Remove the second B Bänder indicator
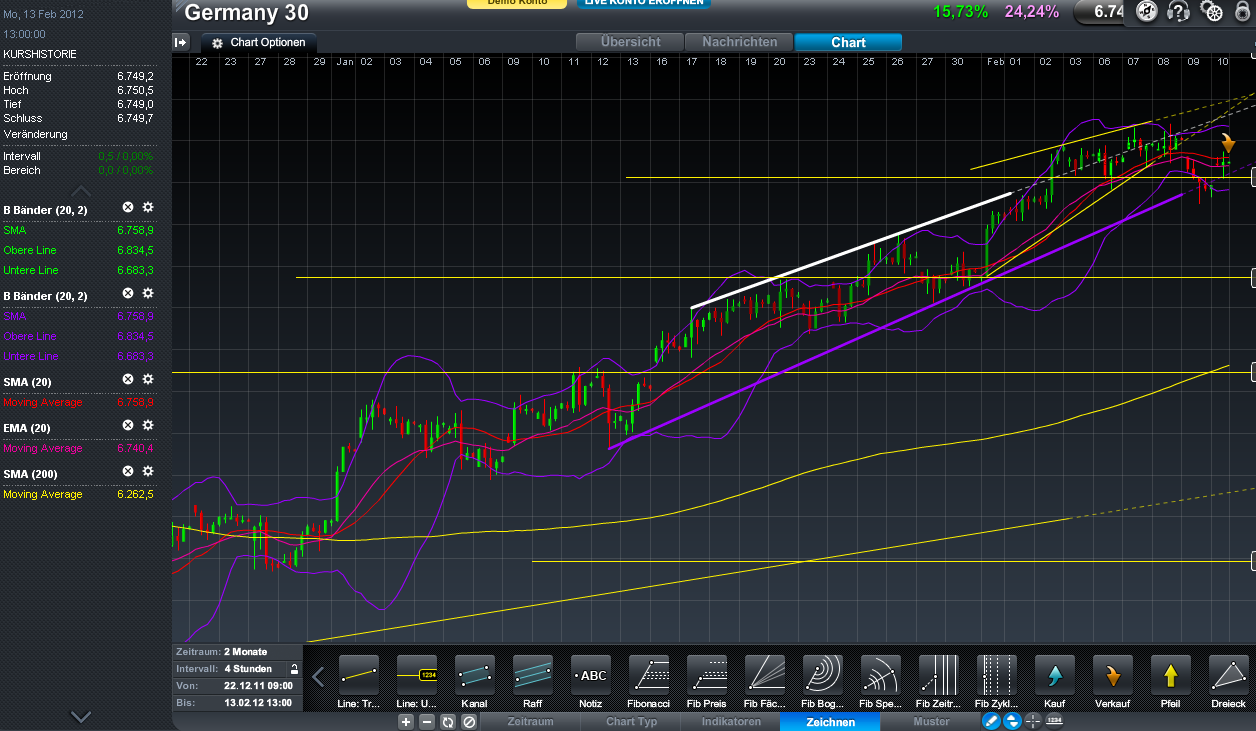The image size is (1256, 731). pos(128,293)
